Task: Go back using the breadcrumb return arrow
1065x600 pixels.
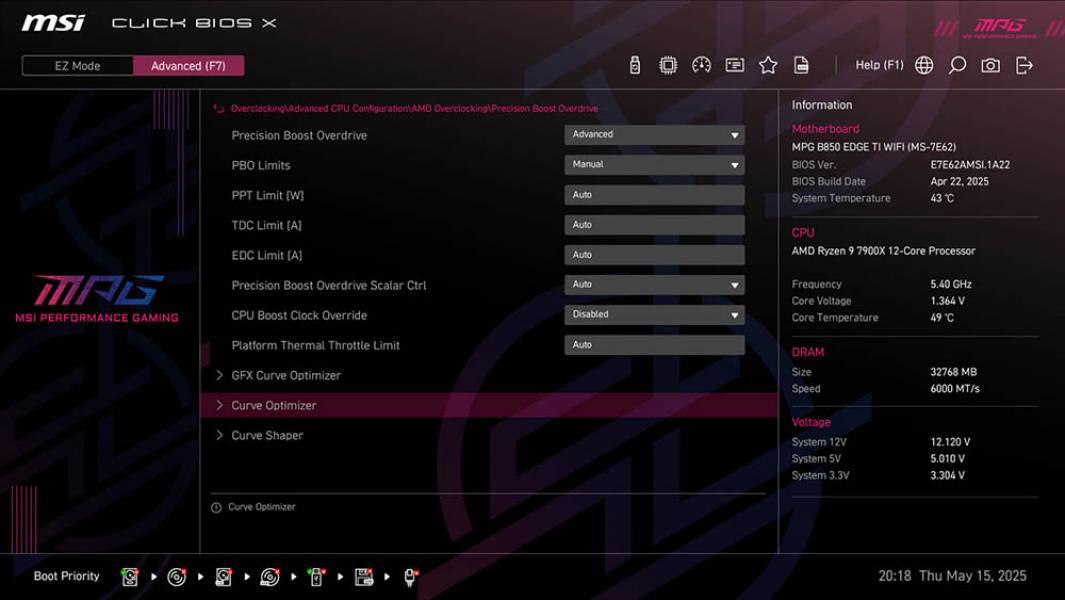Action: [219, 109]
